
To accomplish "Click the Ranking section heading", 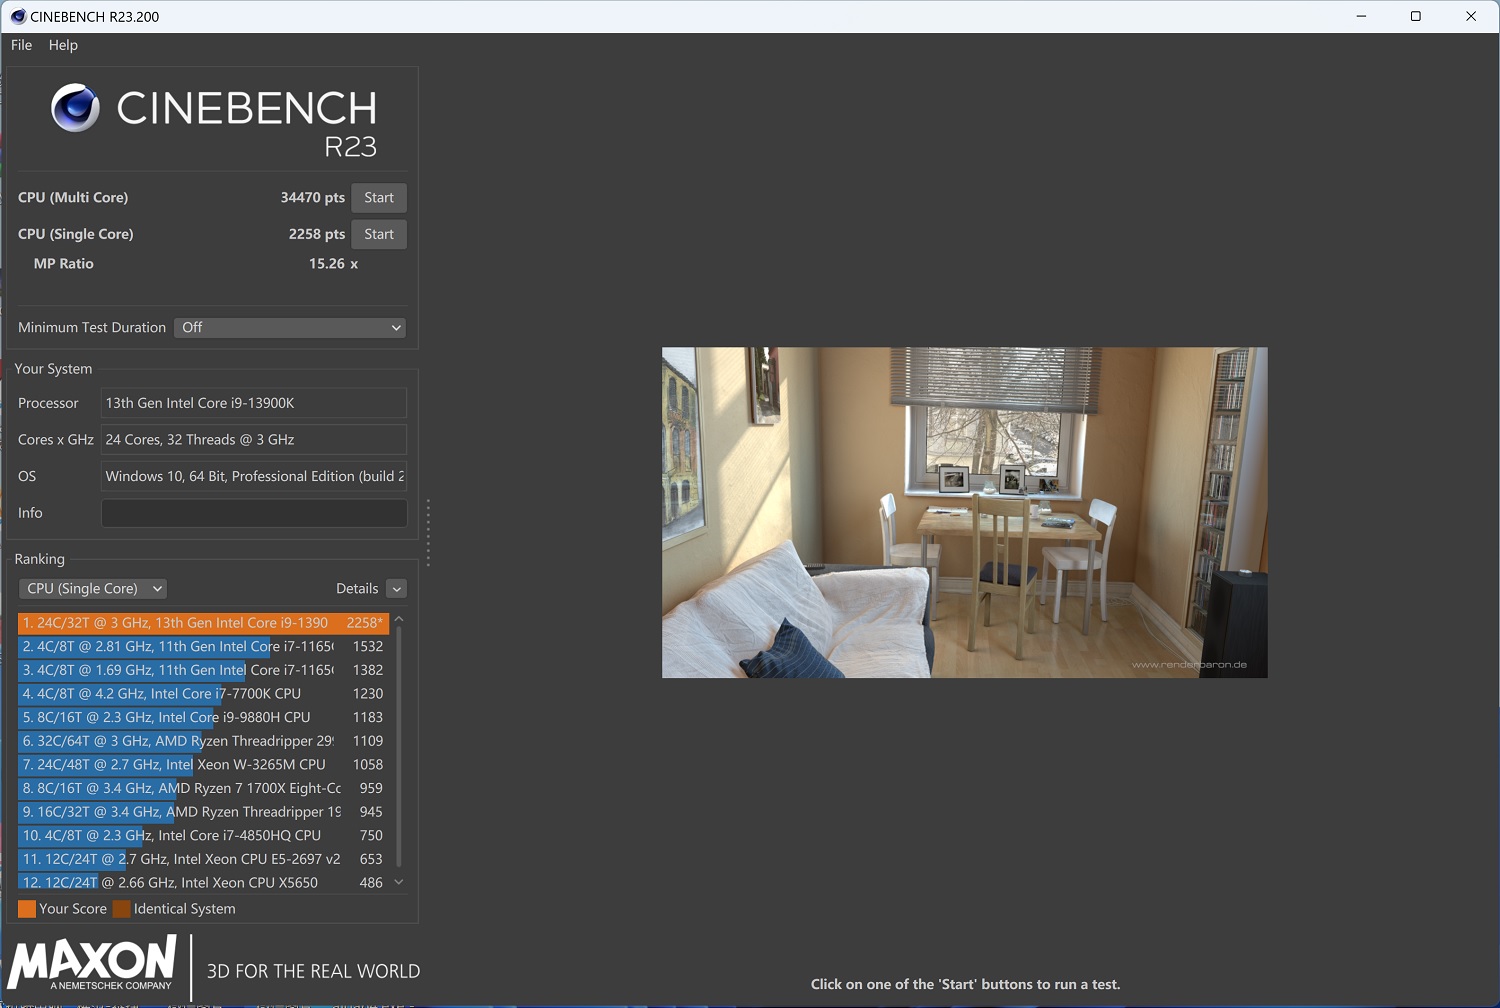I will pos(39,559).
